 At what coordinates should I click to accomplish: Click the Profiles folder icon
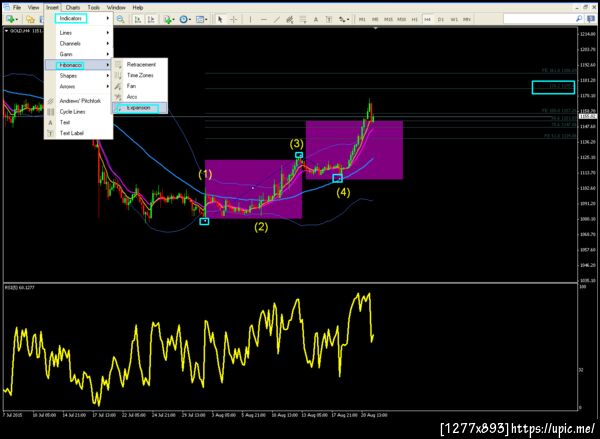pyautogui.click(x=31, y=19)
